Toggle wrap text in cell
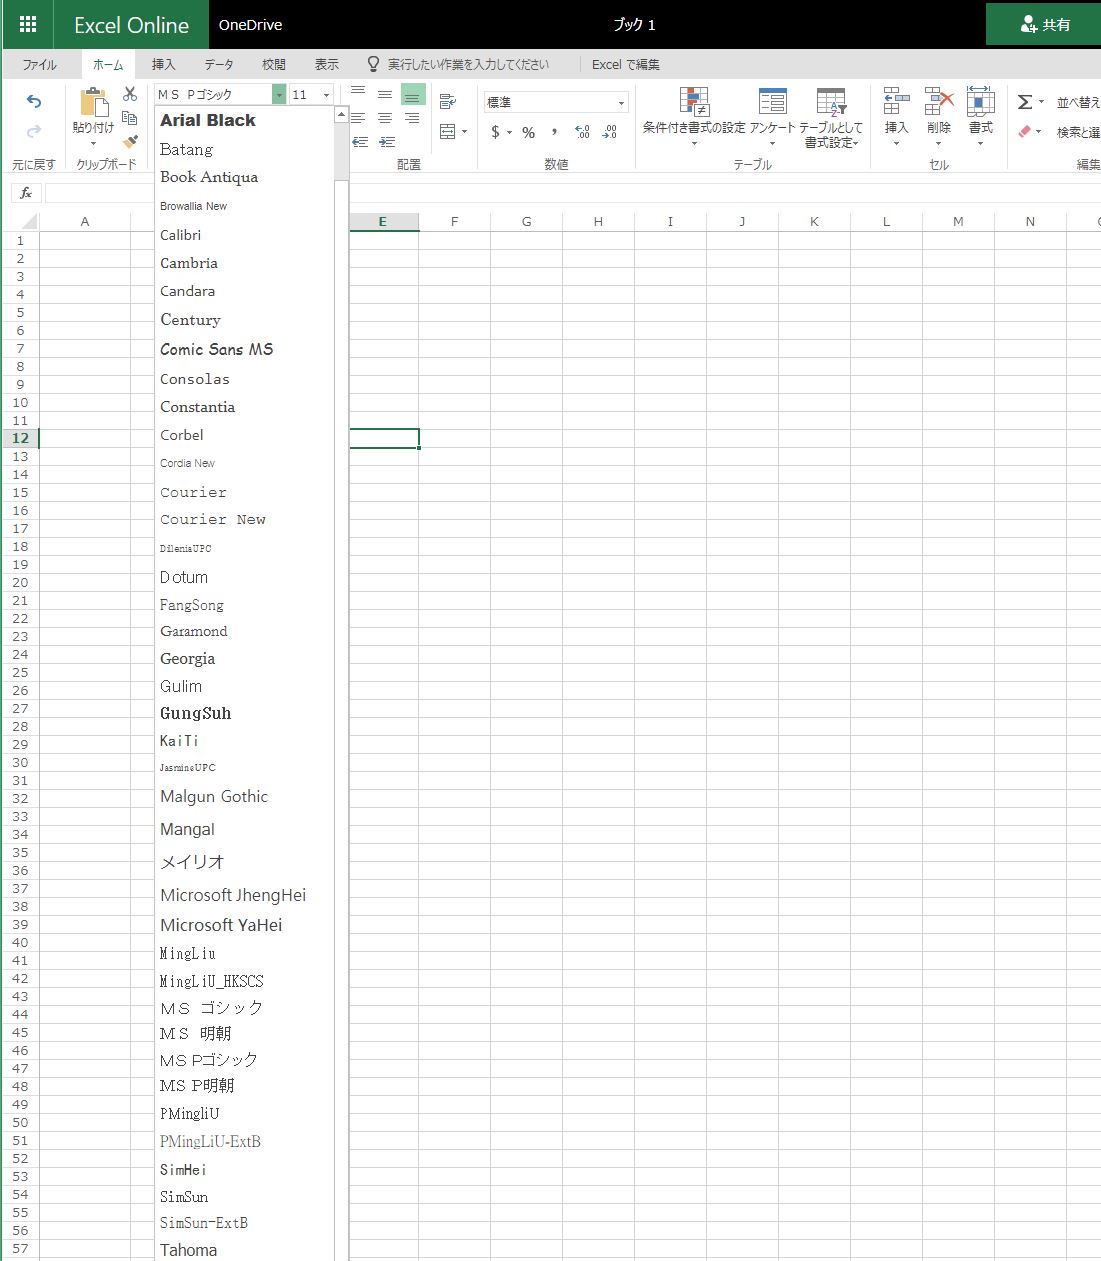This screenshot has height=1261, width=1101. (447, 102)
